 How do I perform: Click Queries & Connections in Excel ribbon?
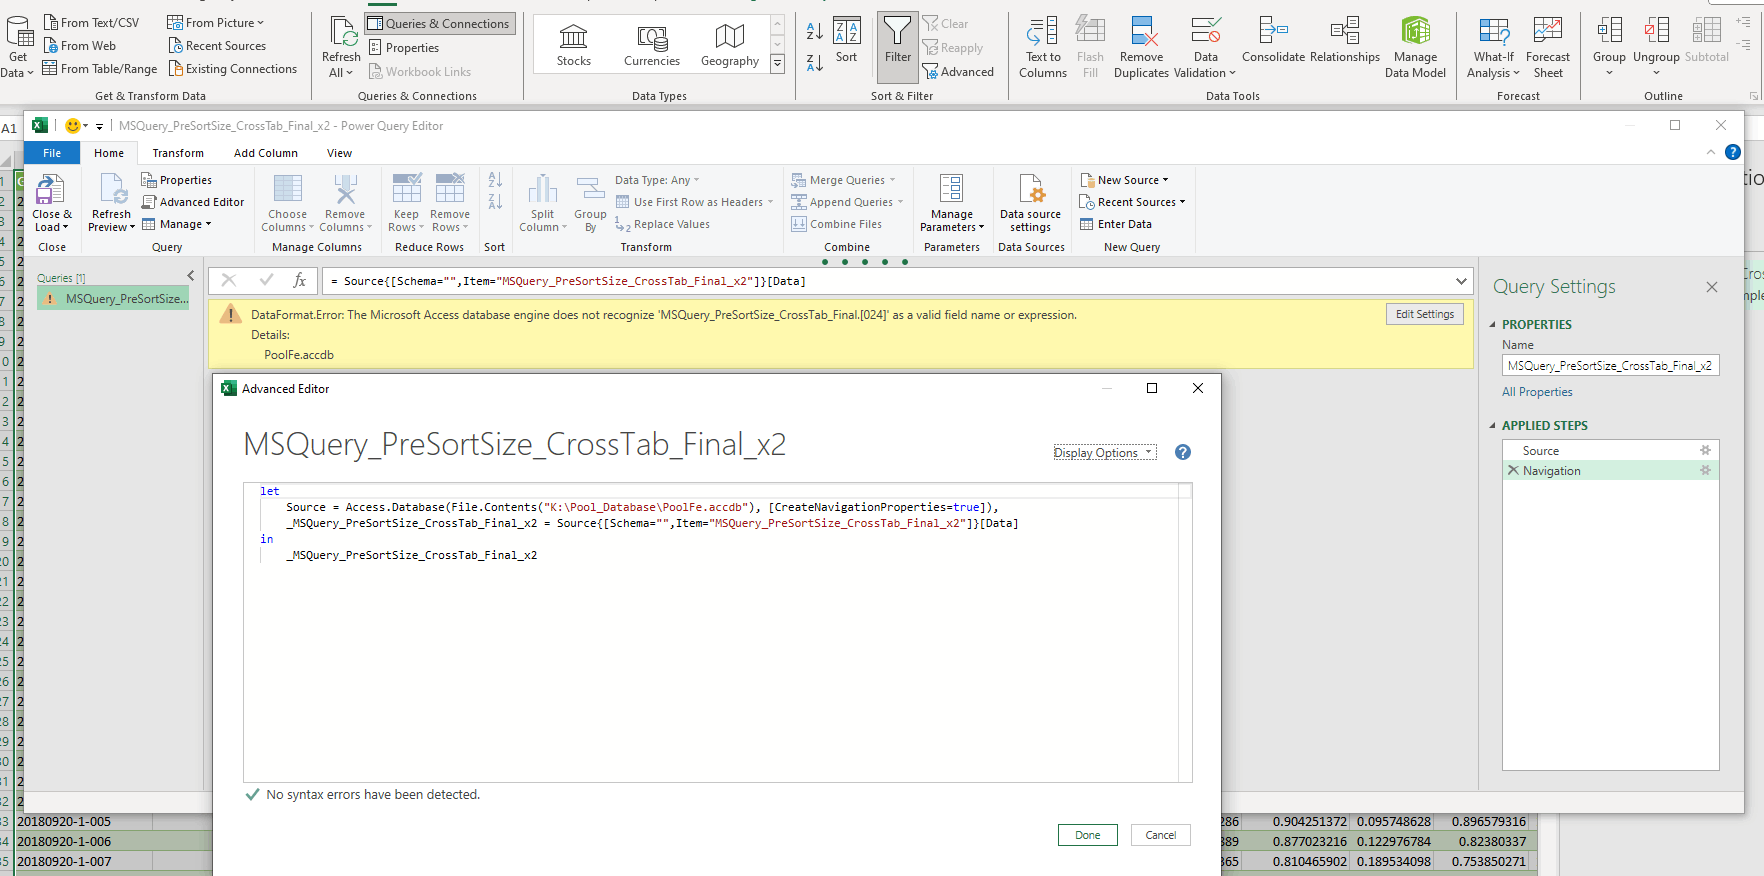(x=439, y=24)
